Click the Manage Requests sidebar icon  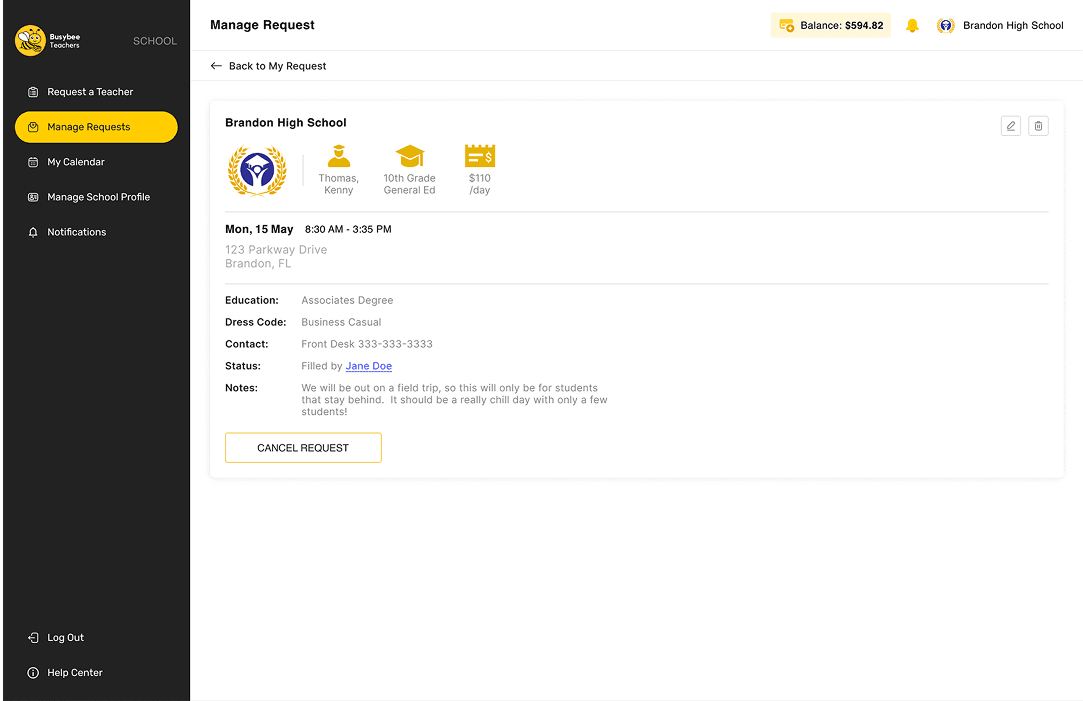[34, 127]
